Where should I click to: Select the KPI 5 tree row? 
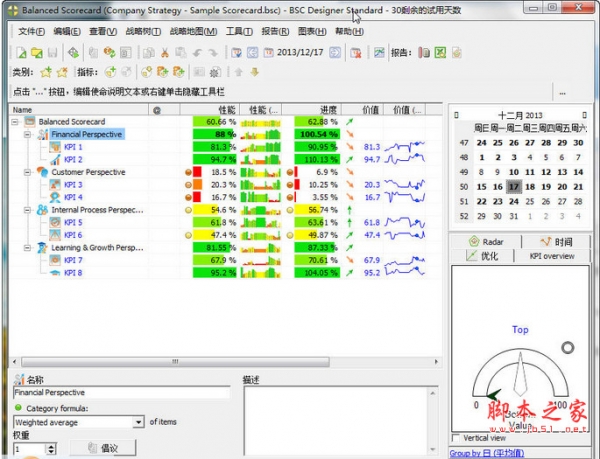(73, 223)
